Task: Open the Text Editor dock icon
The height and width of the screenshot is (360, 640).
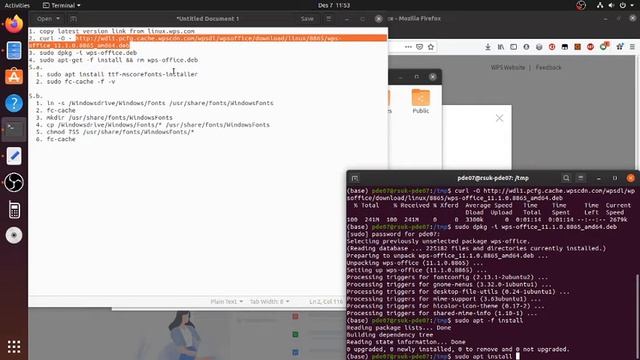Action: (14, 156)
